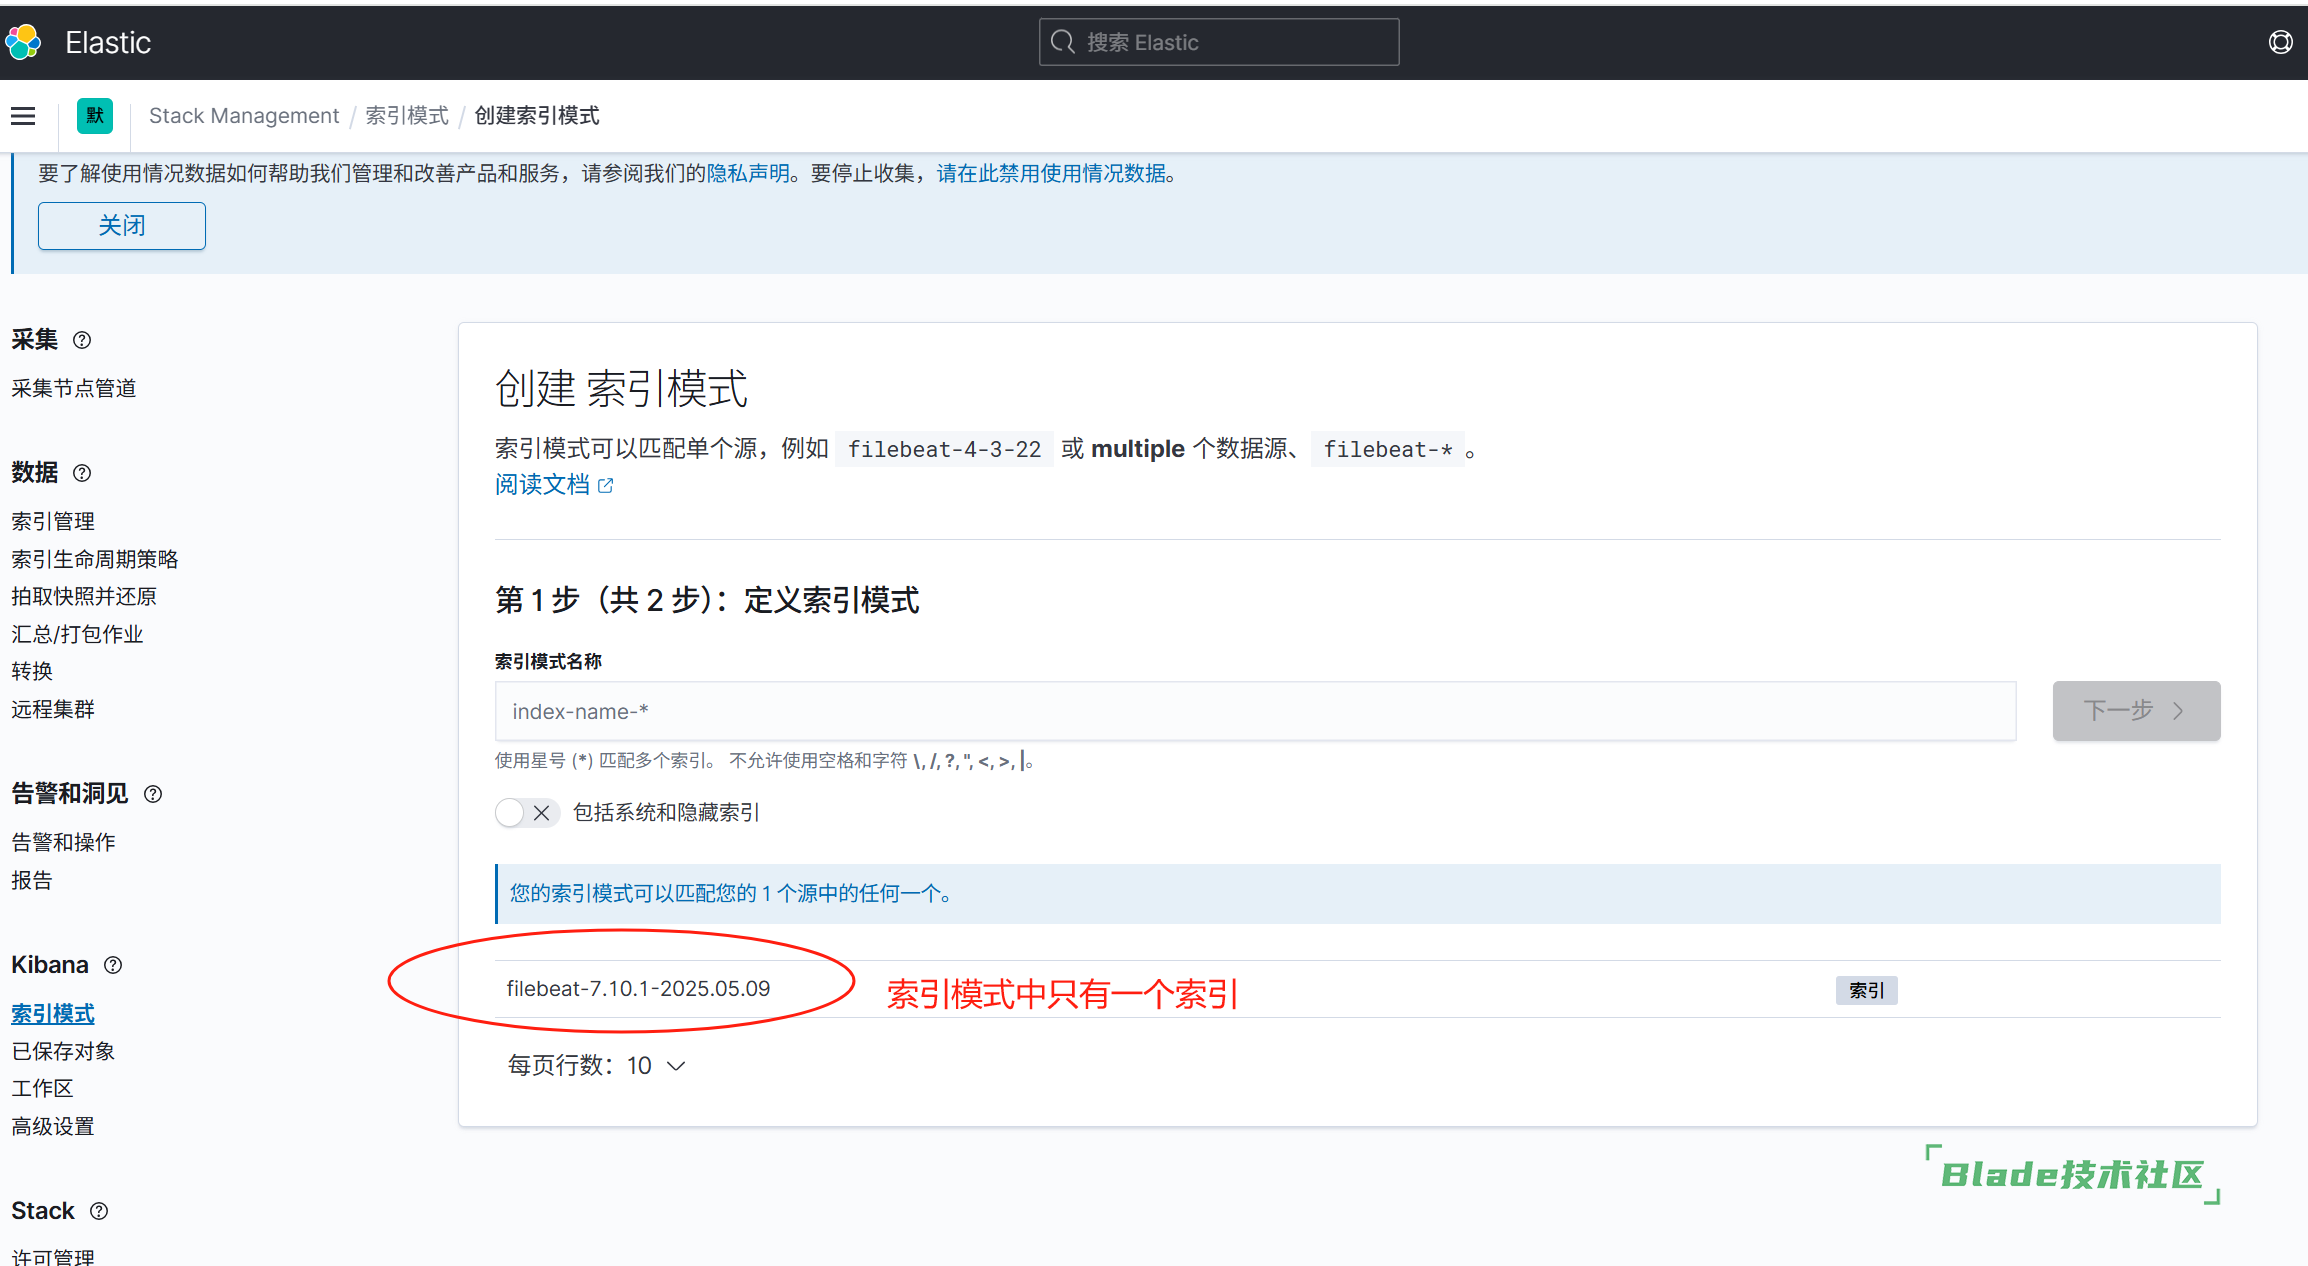Screen dimensions: 2308x1266
Task: Open 汇总/打包作业 in sidebar
Action: tap(77, 634)
